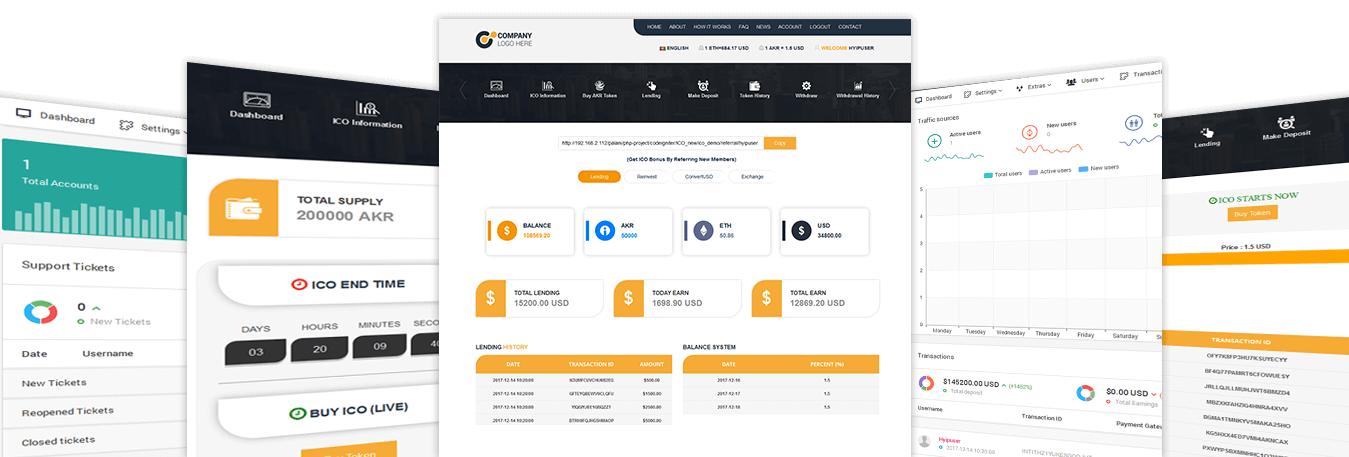The image size is (1349, 457).
Task: Expand Settings dropdown in leftmost window
Action: 152,128
